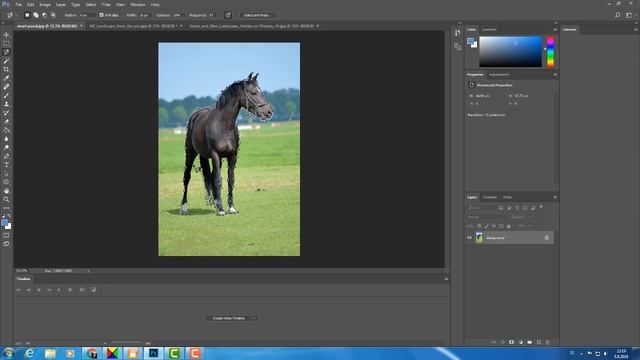Choose Subtract from selection mode

pos(44,15)
